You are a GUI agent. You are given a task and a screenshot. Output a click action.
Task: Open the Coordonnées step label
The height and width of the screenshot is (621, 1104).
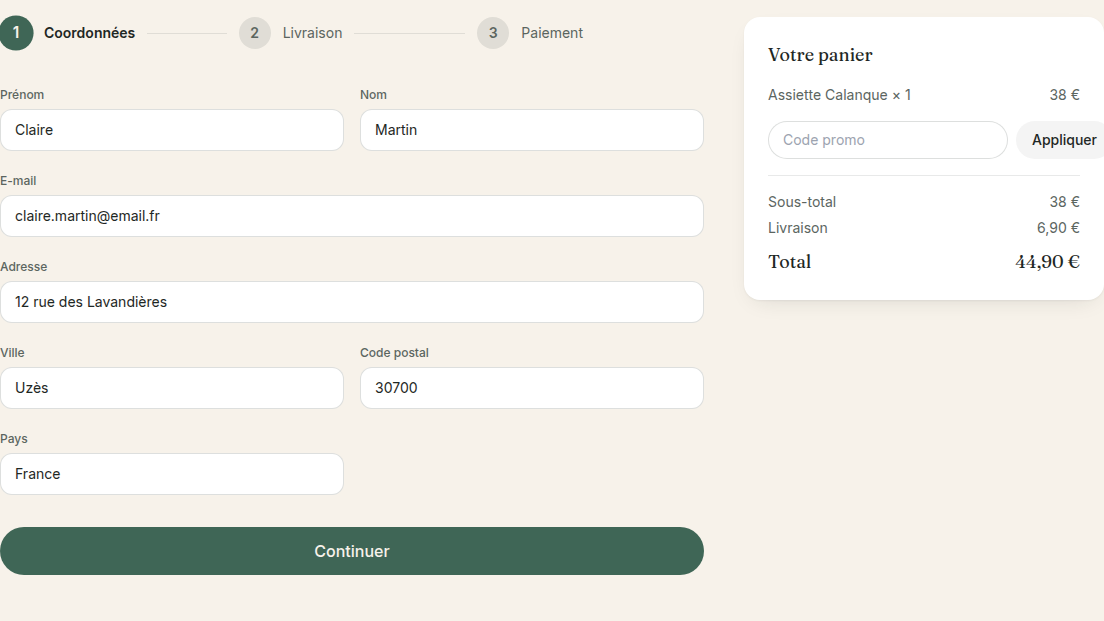[89, 33]
